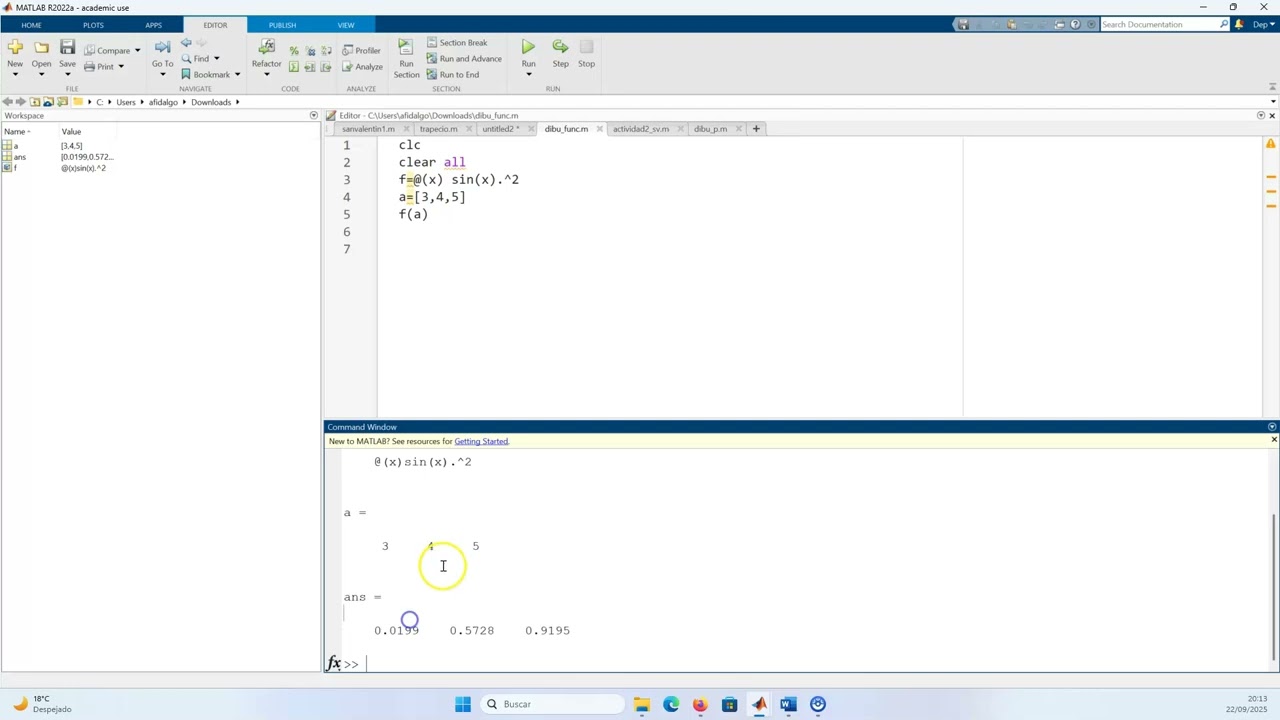The height and width of the screenshot is (720, 1280).
Task: Click the Print button in toolstrip
Action: click(x=99, y=66)
